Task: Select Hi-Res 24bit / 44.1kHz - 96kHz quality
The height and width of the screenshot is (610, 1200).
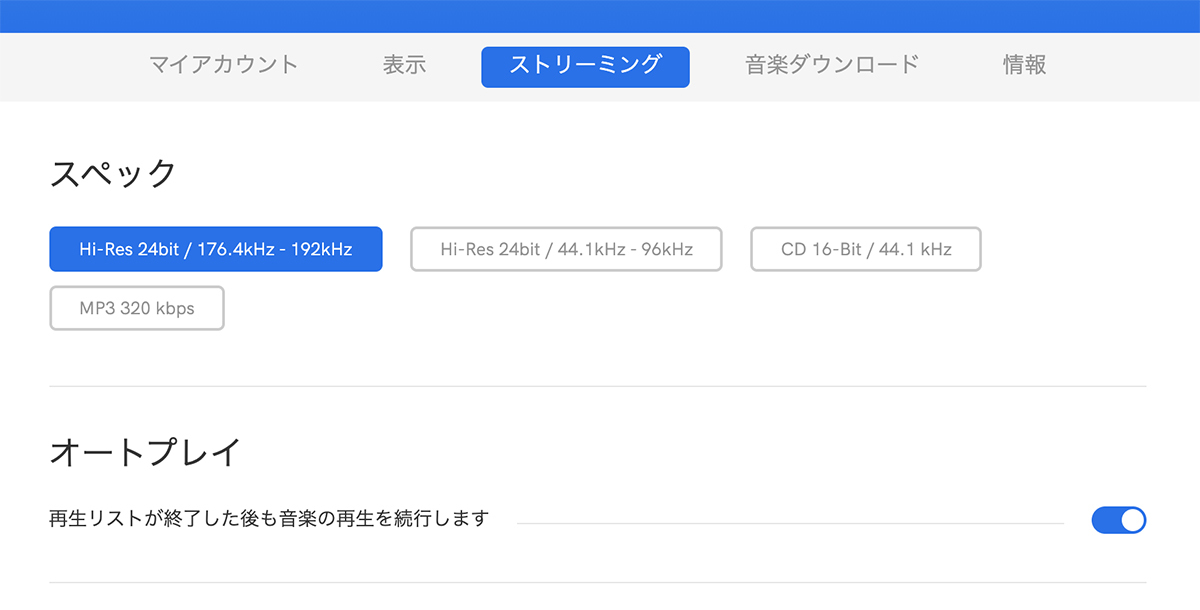Action: [566, 249]
